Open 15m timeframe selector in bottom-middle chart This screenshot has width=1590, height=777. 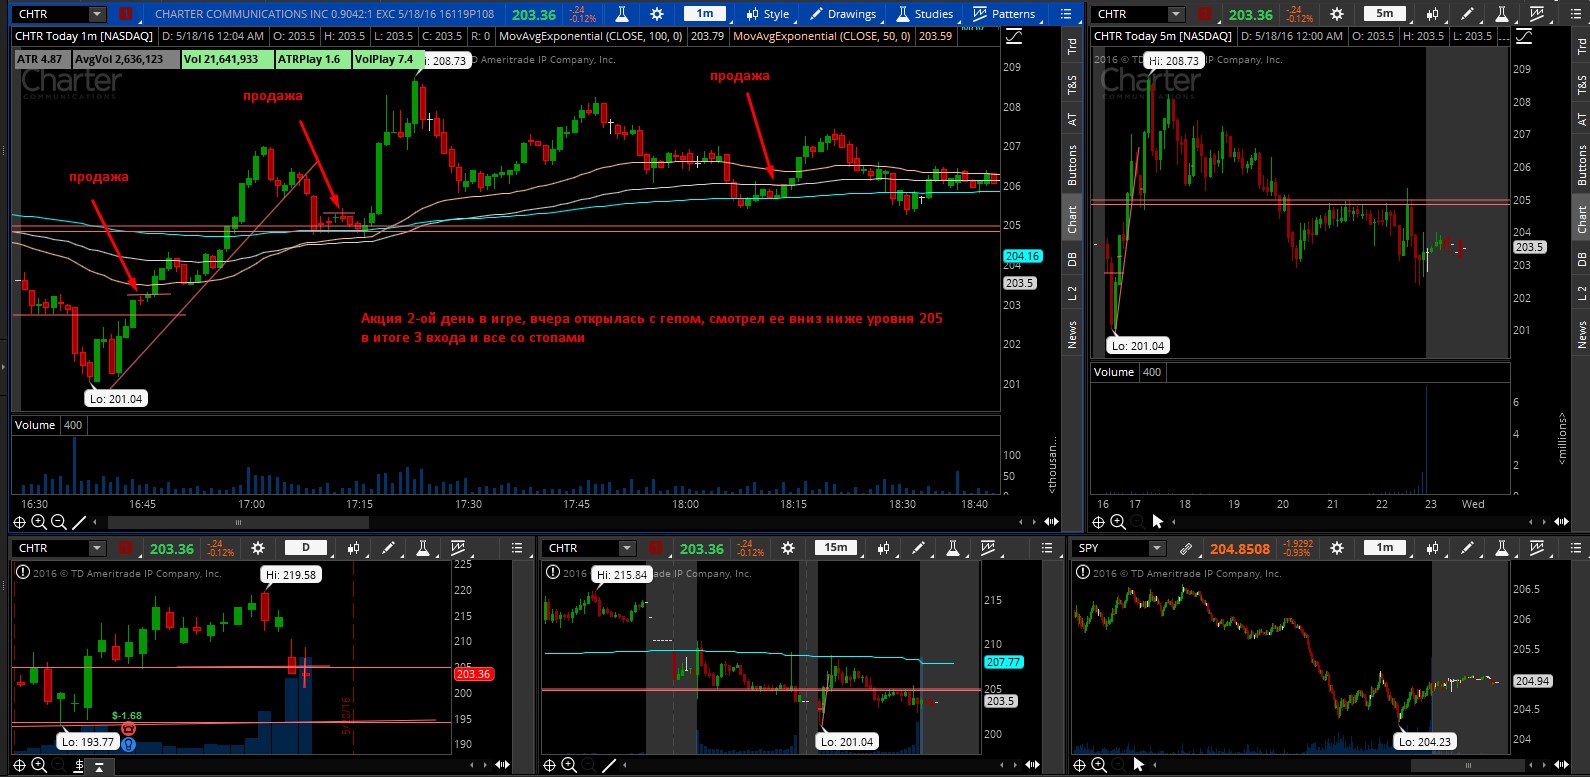tap(836, 548)
